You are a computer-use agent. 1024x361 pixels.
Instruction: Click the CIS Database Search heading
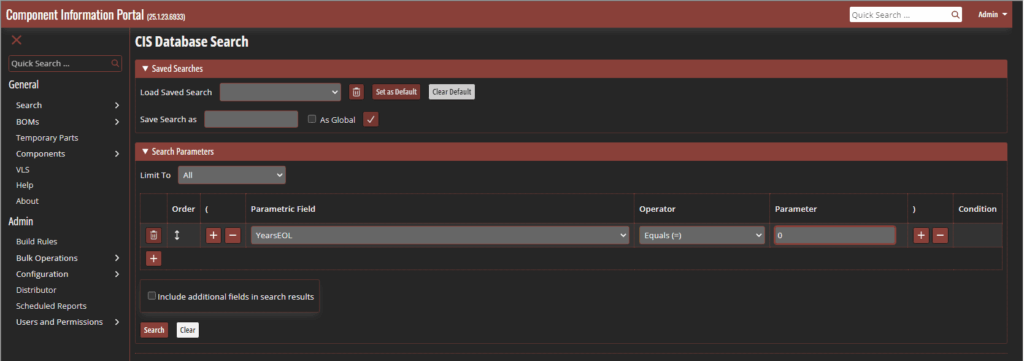pos(191,42)
